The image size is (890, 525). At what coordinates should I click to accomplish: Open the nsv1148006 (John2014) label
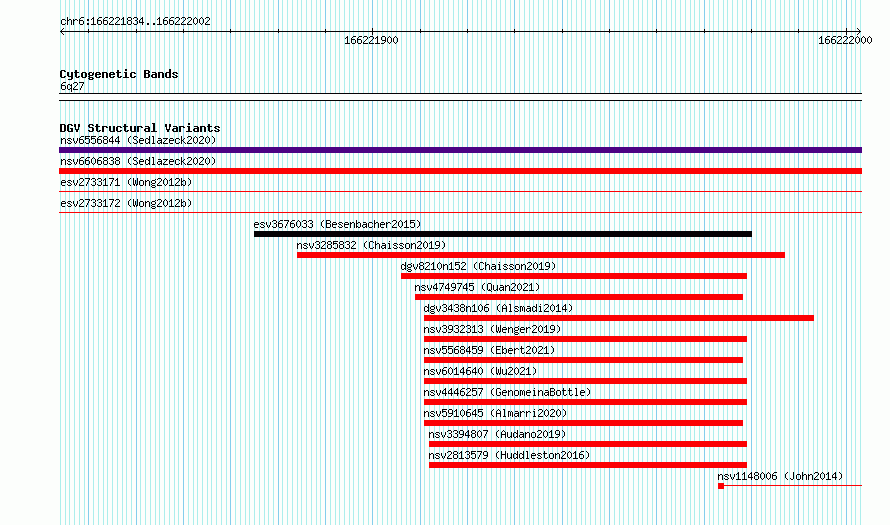coord(780,476)
